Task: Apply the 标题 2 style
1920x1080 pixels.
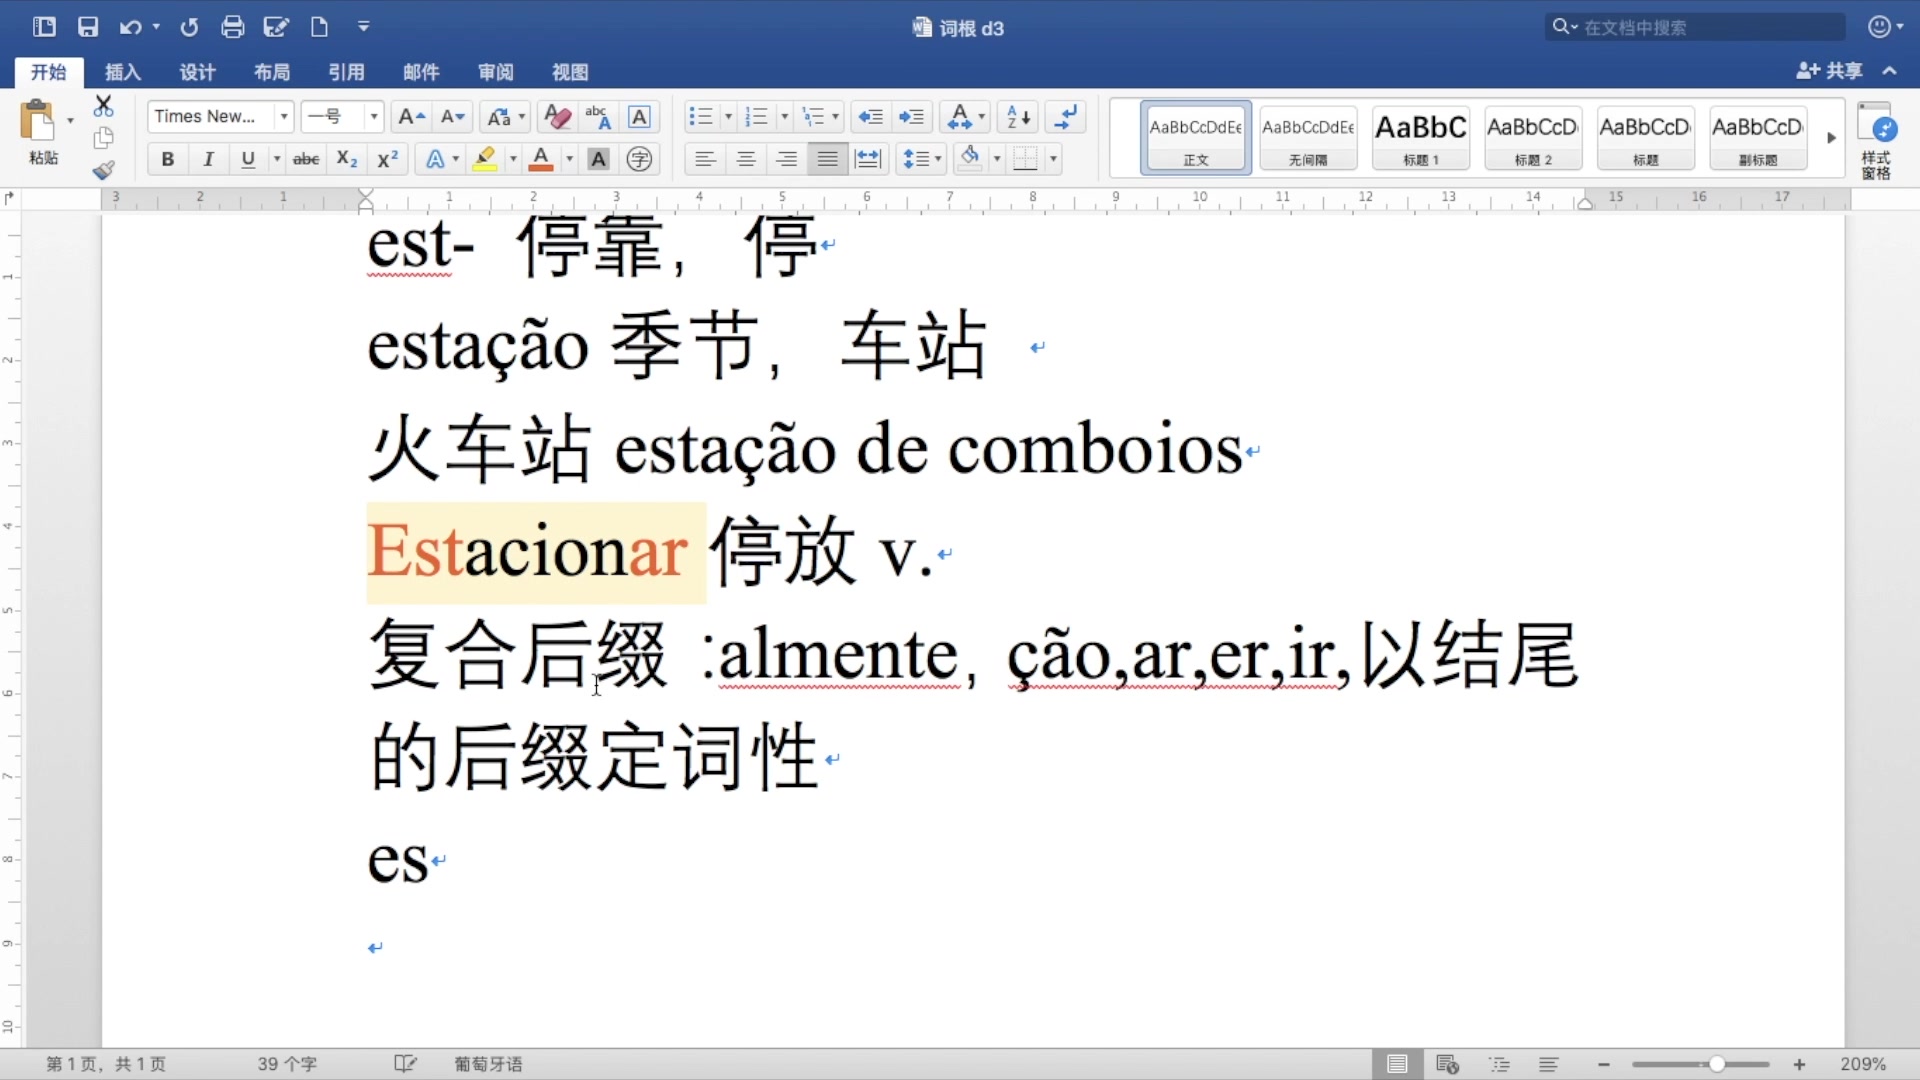Action: tap(1533, 138)
